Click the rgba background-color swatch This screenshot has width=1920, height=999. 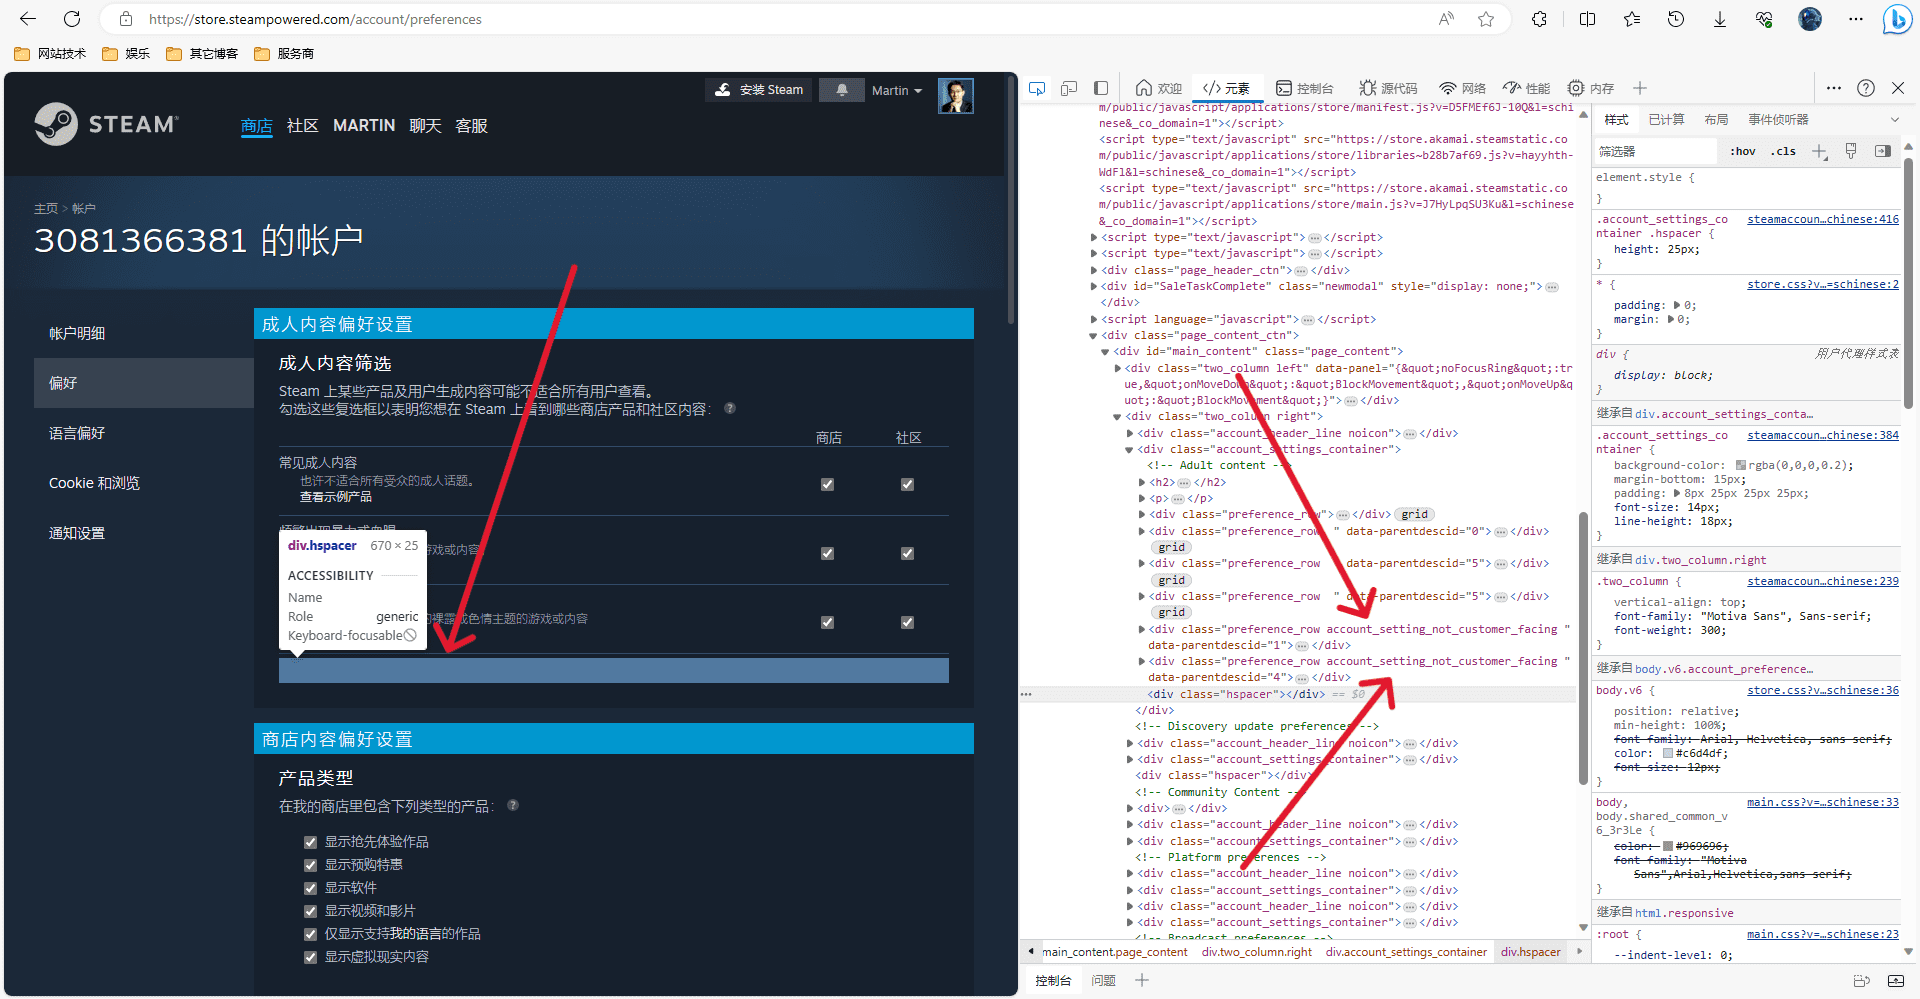tap(1741, 465)
